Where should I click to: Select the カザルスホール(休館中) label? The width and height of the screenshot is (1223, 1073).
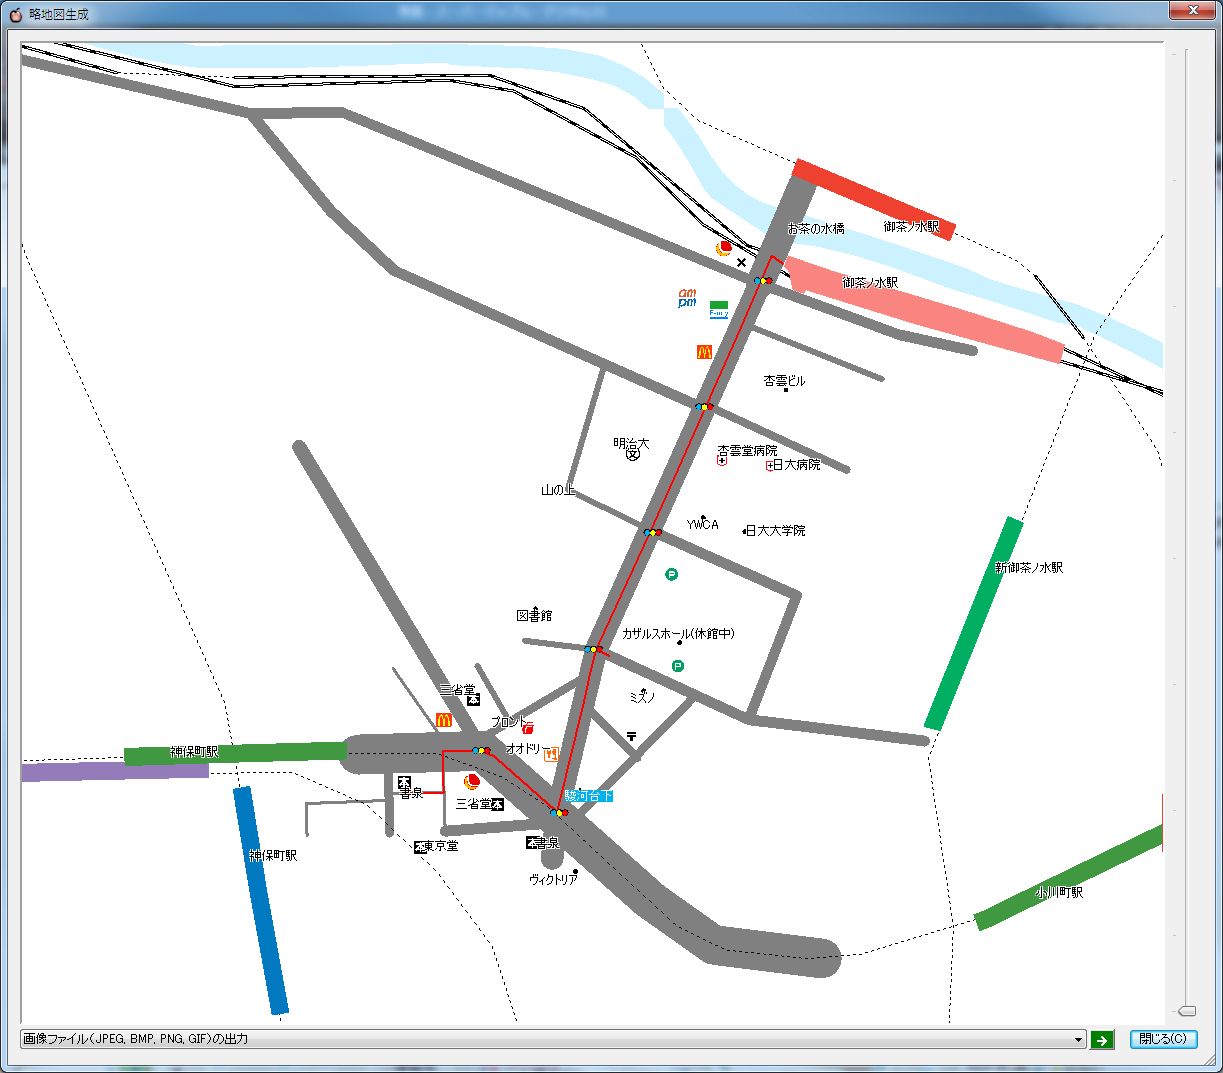[x=678, y=634]
